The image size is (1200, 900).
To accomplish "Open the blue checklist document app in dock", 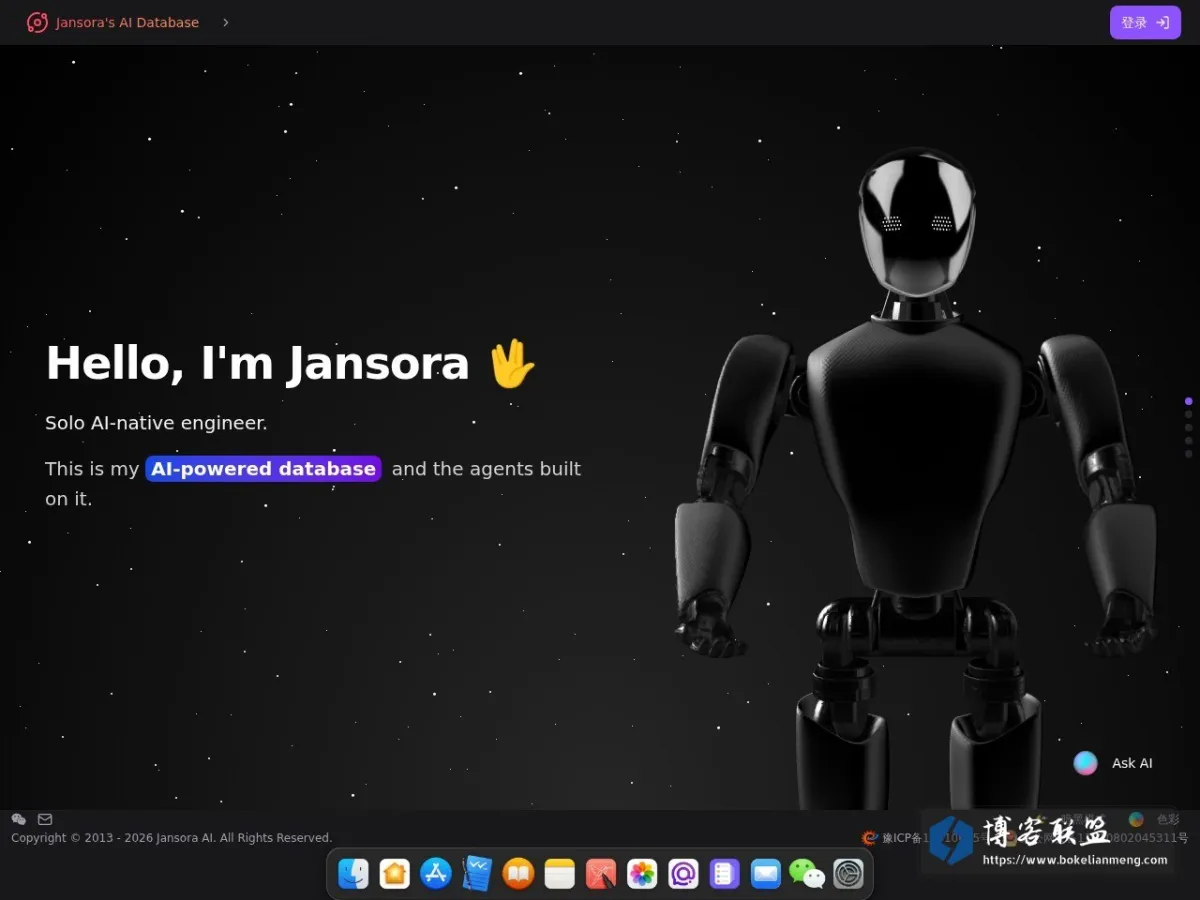I will pos(477,874).
